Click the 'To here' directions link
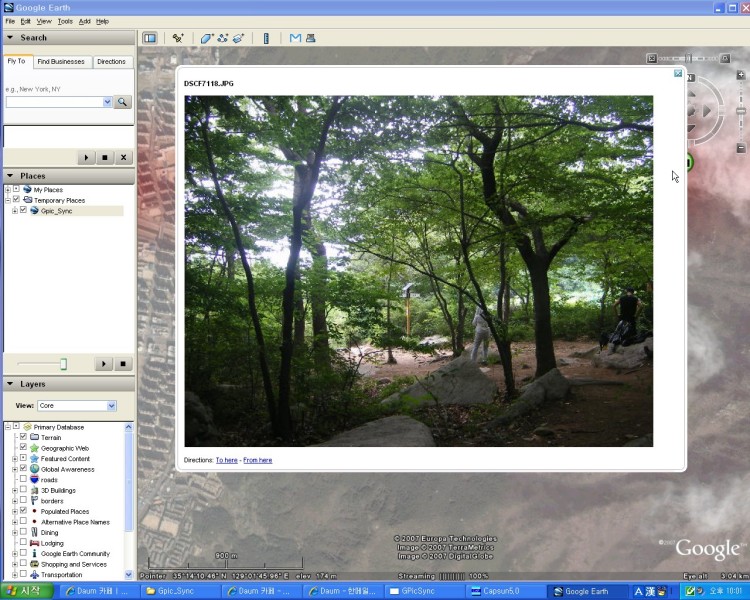The width and height of the screenshot is (750, 600). 227,460
